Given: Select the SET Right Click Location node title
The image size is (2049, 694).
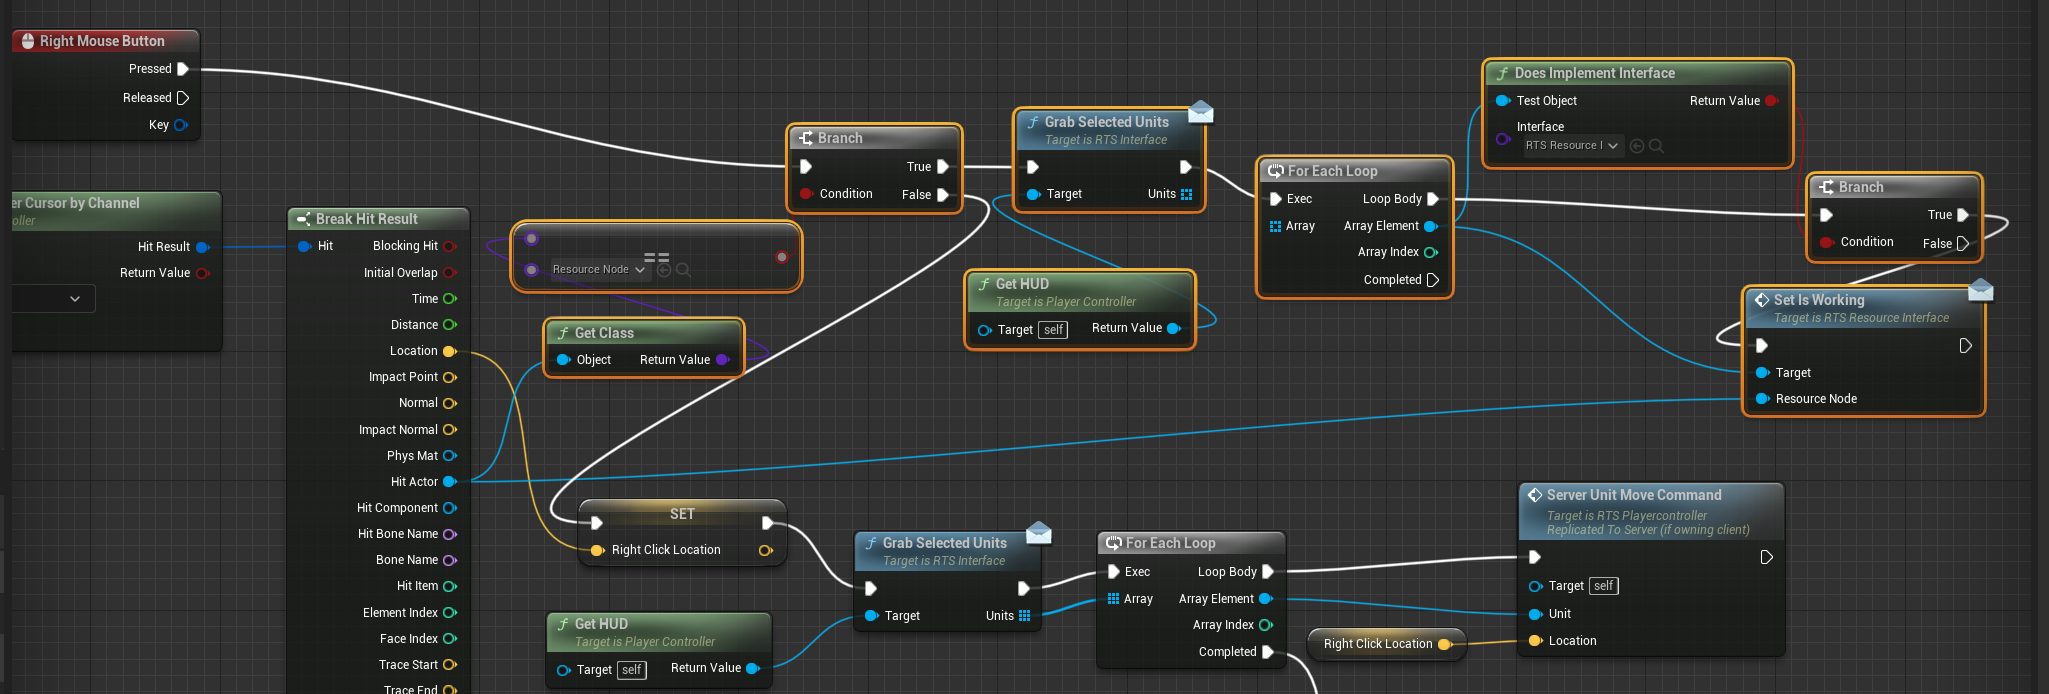Looking at the screenshot, I should coord(682,514).
